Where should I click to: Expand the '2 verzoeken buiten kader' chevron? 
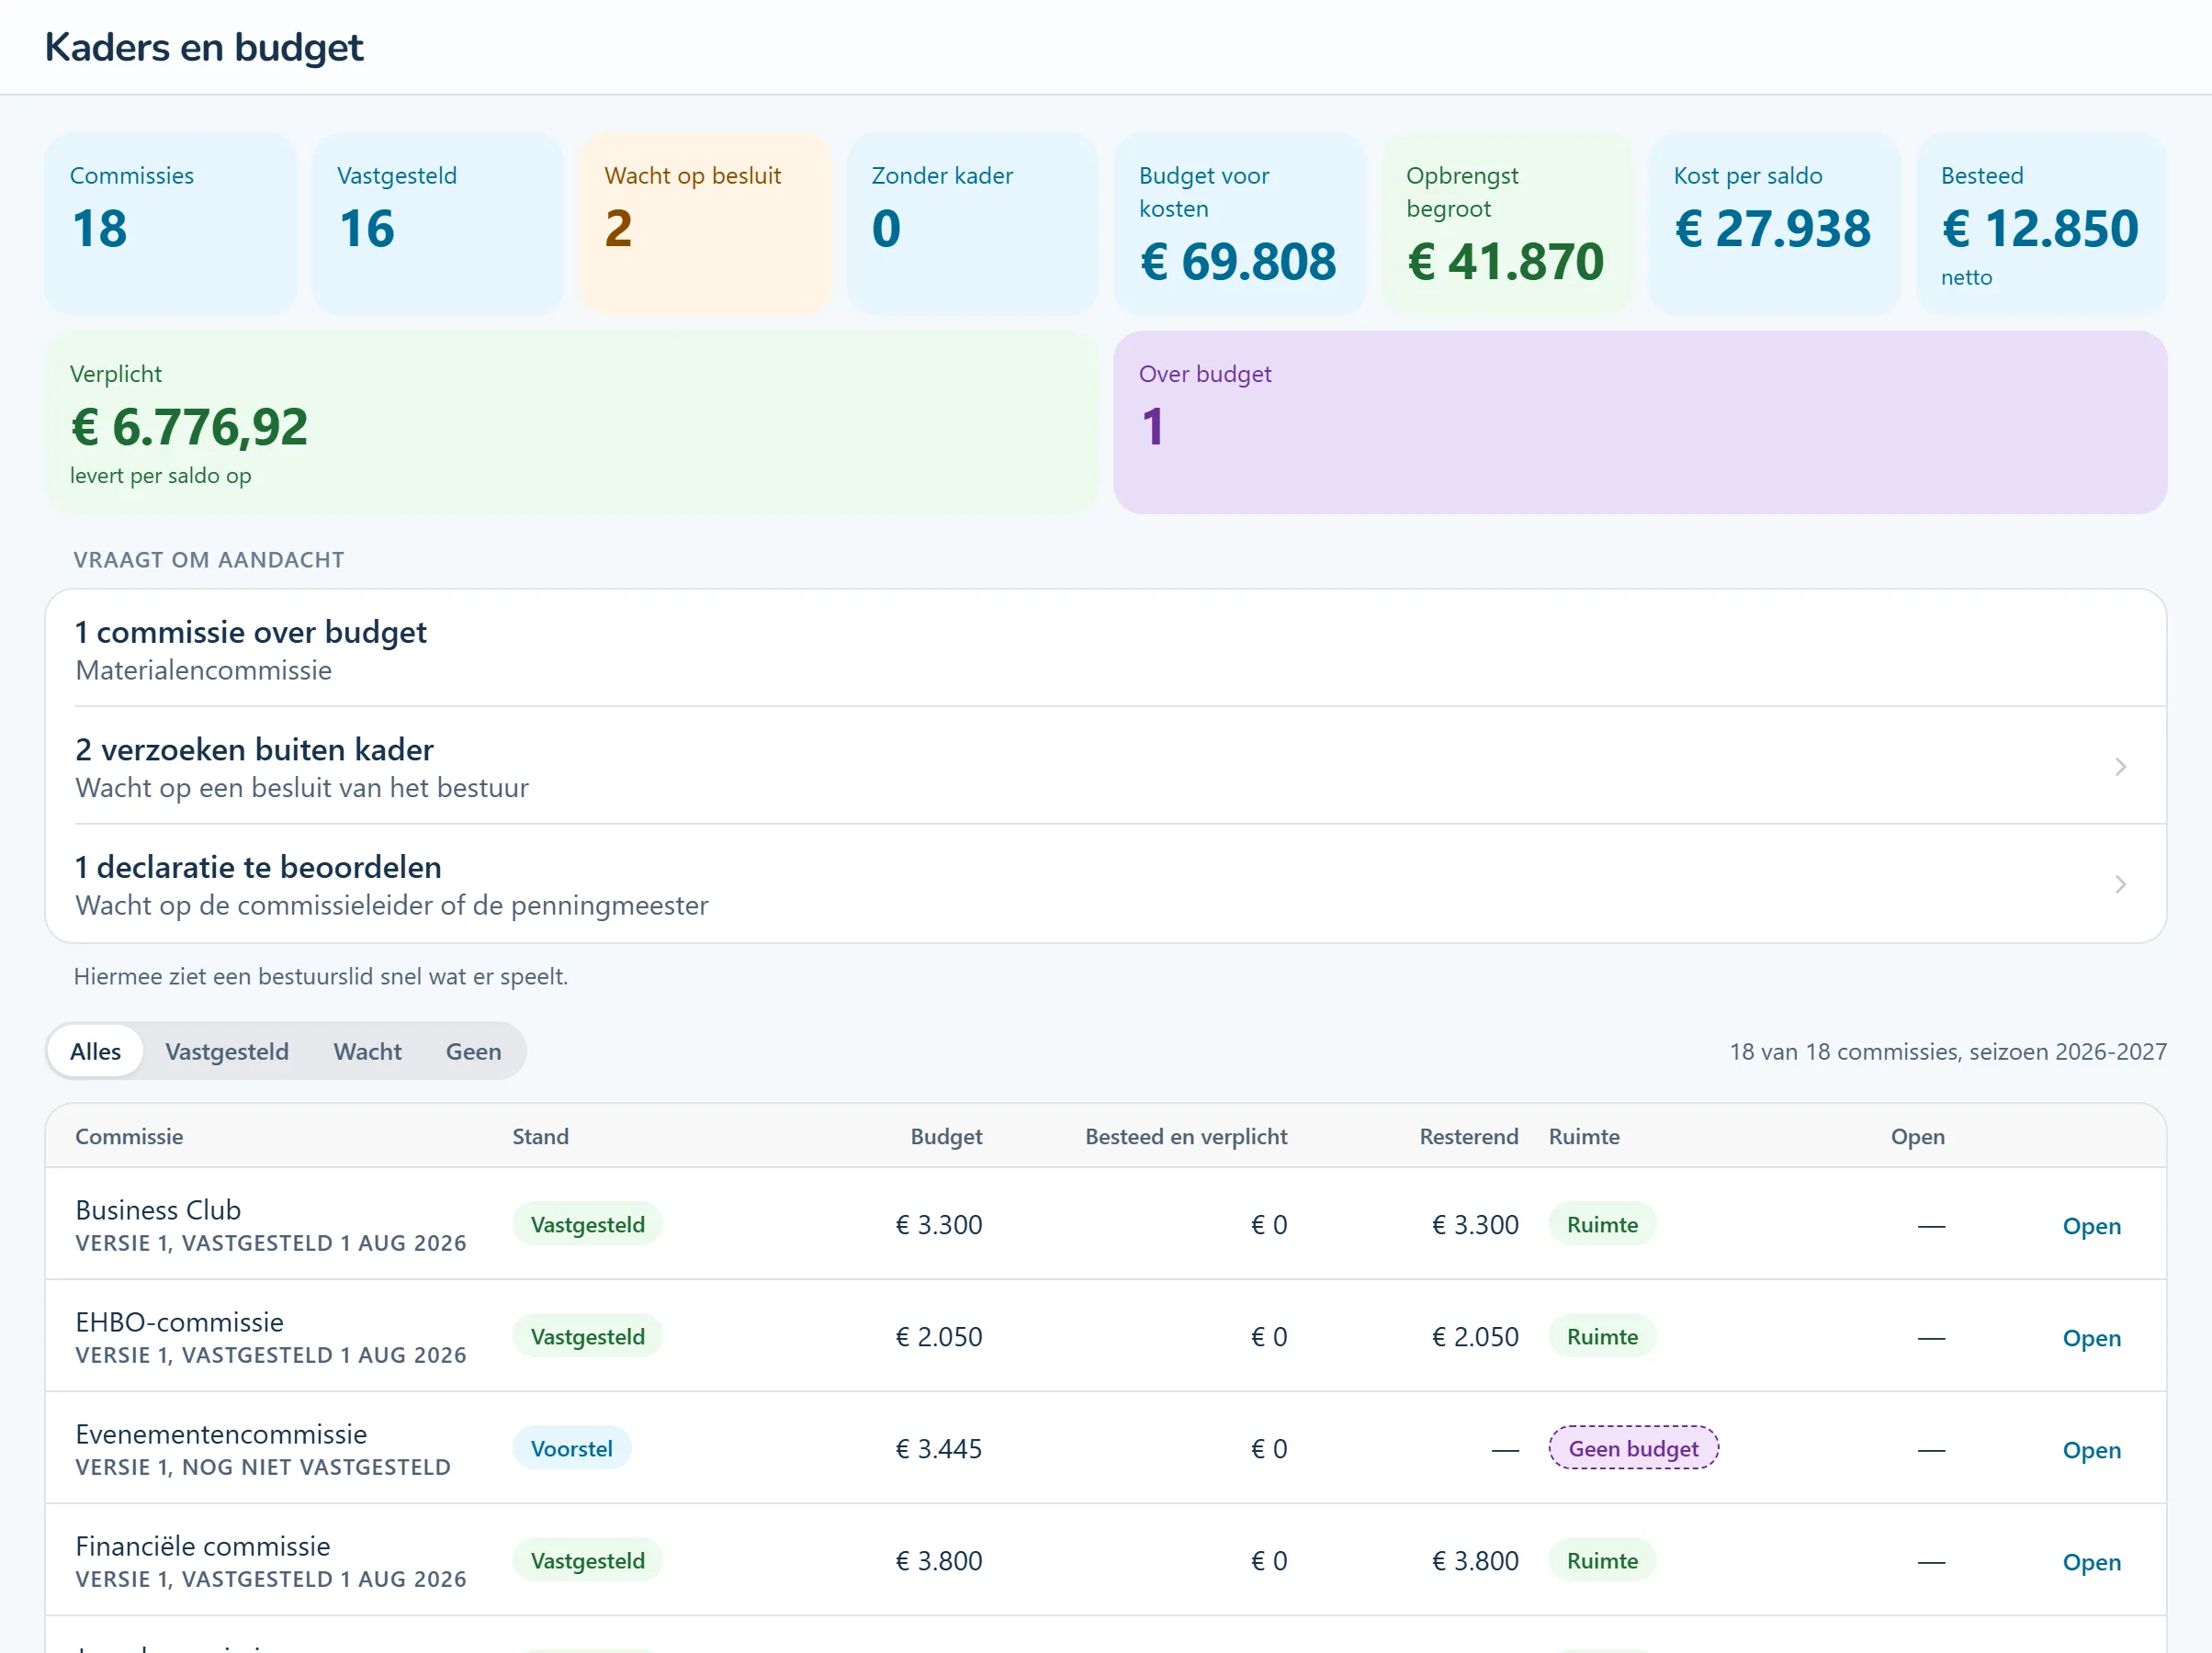(x=2120, y=767)
